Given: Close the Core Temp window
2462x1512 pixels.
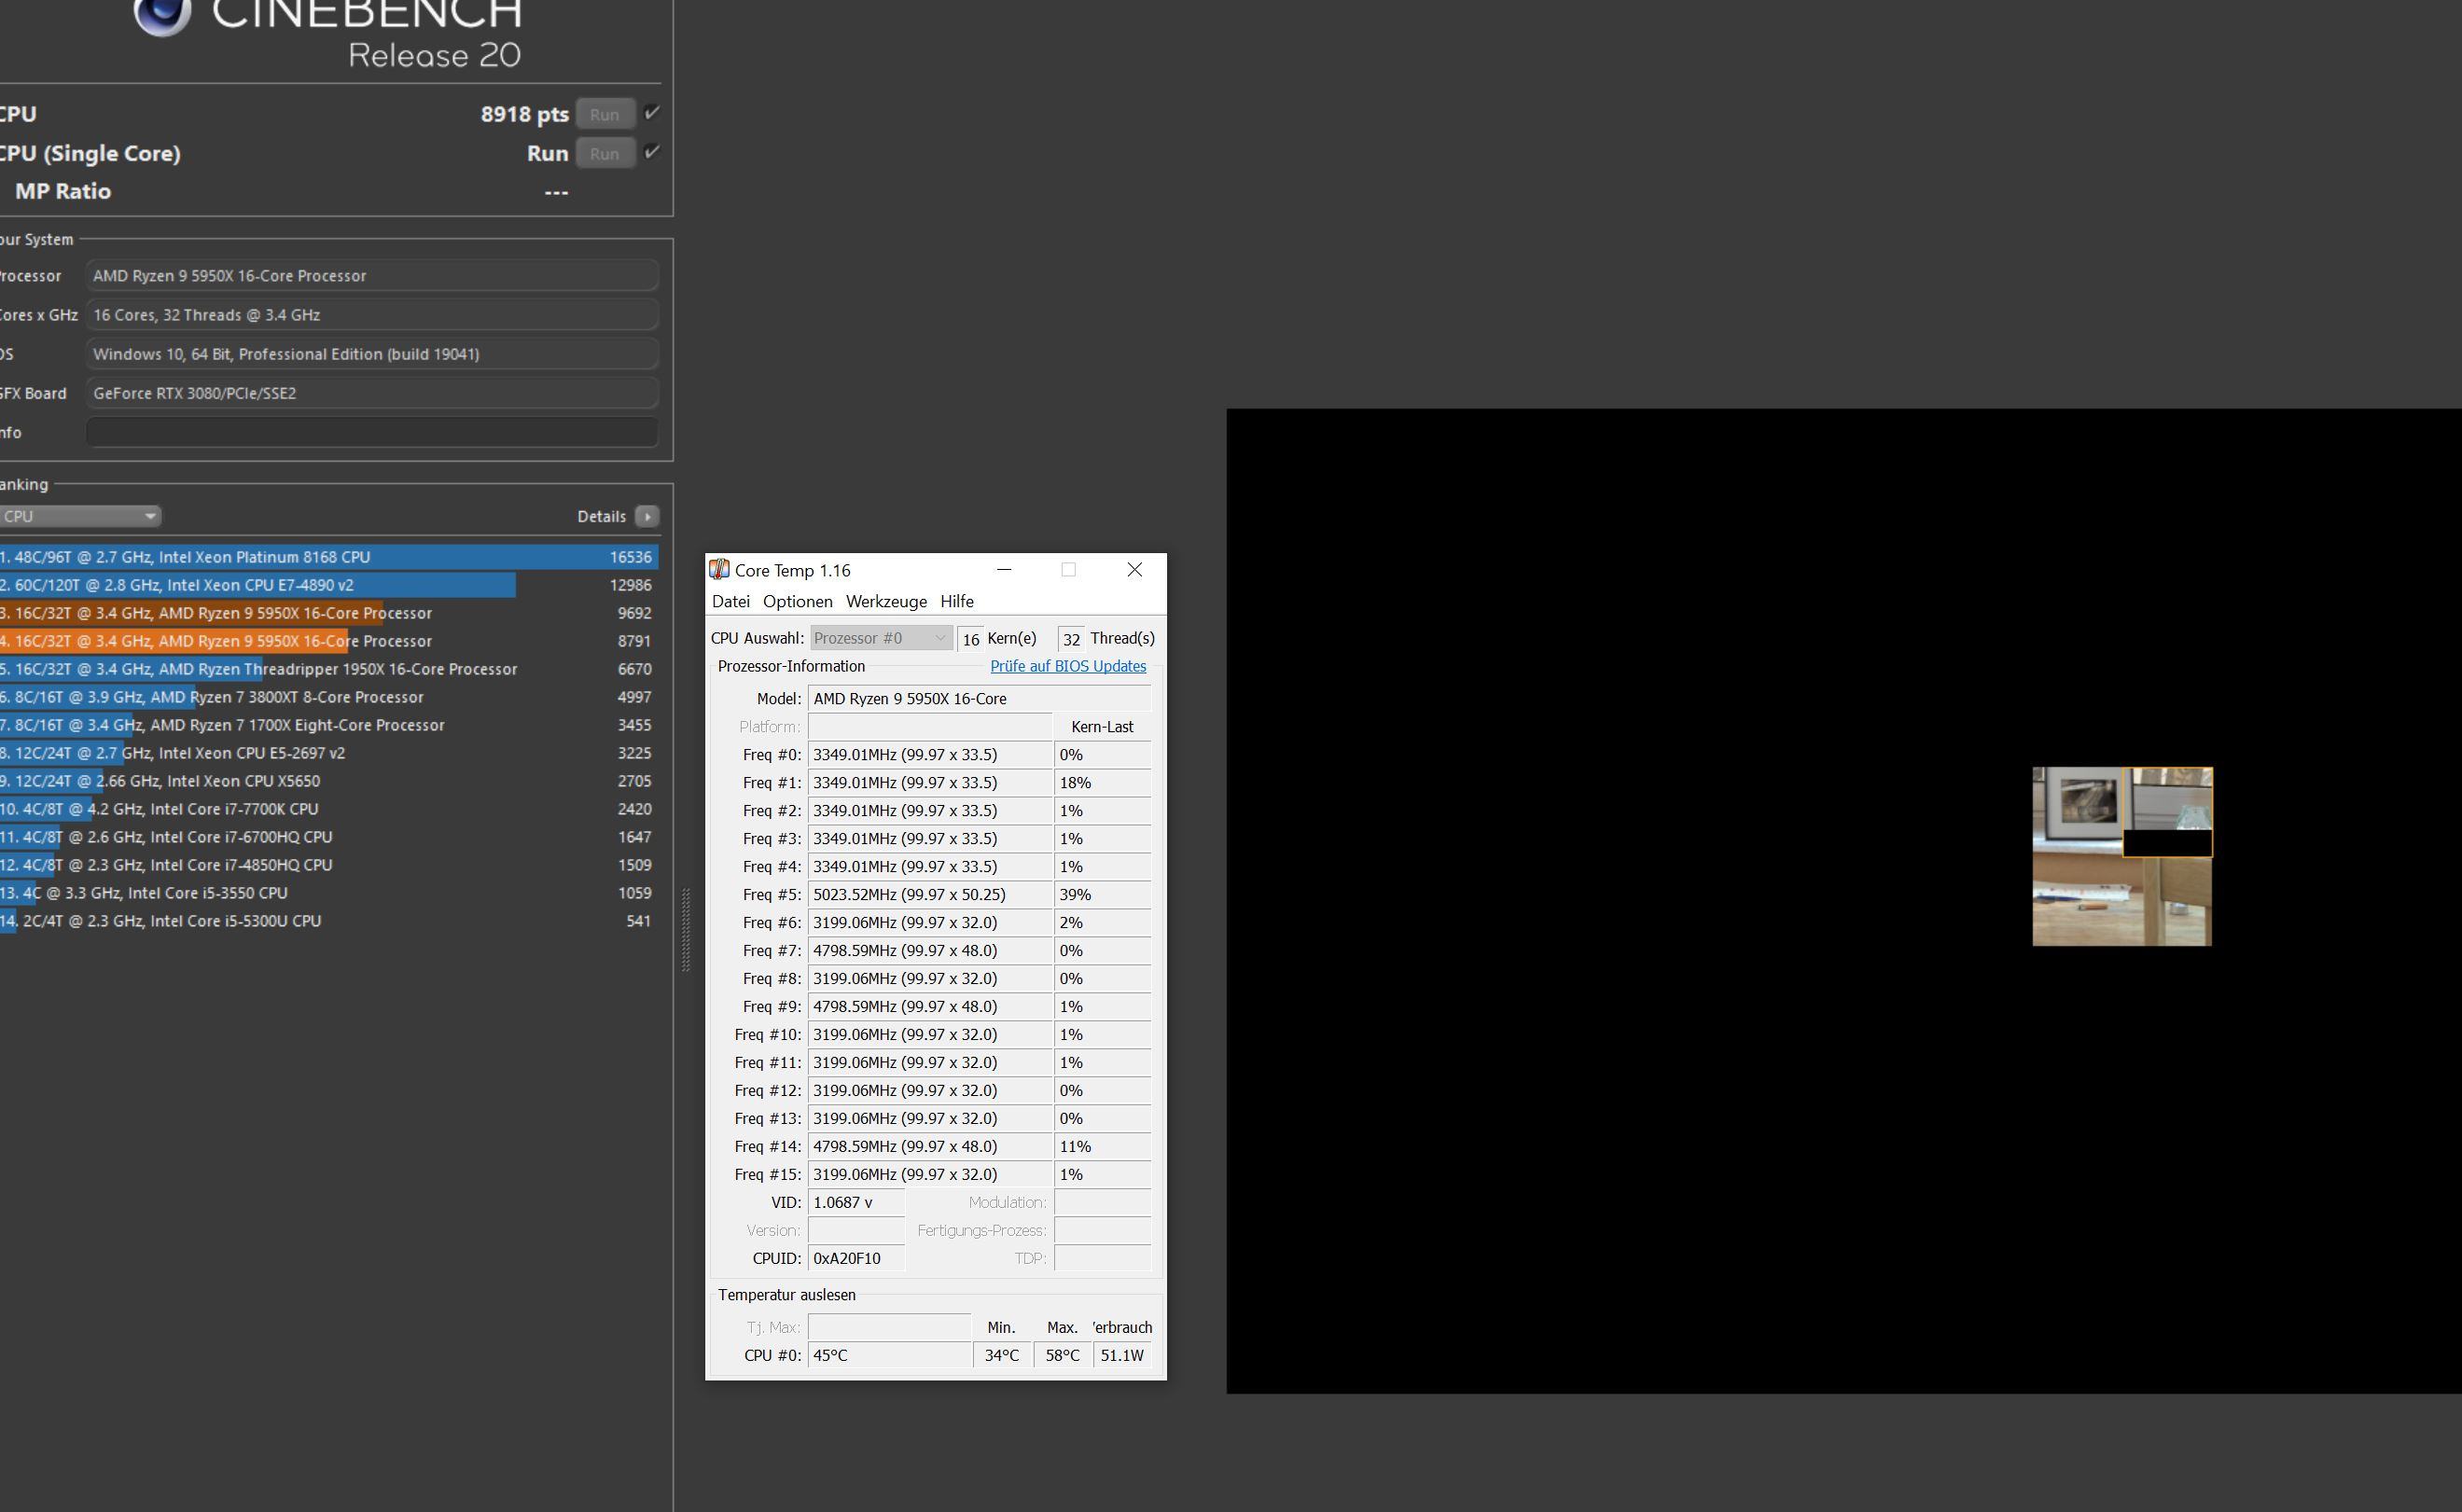Looking at the screenshot, I should click(1134, 570).
